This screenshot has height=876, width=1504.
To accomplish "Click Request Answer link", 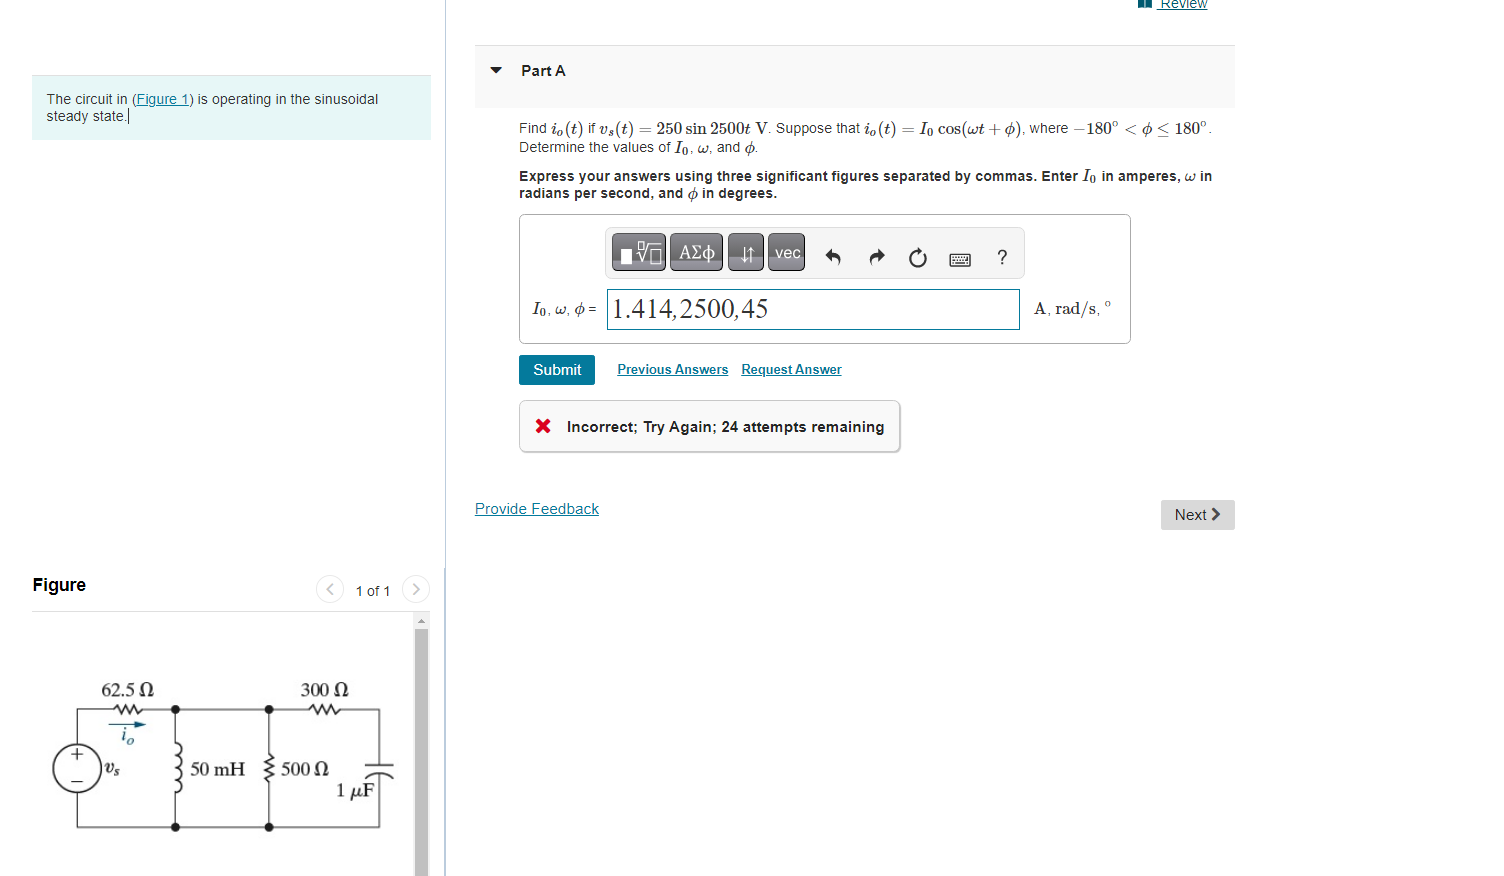I will click(x=791, y=369).
